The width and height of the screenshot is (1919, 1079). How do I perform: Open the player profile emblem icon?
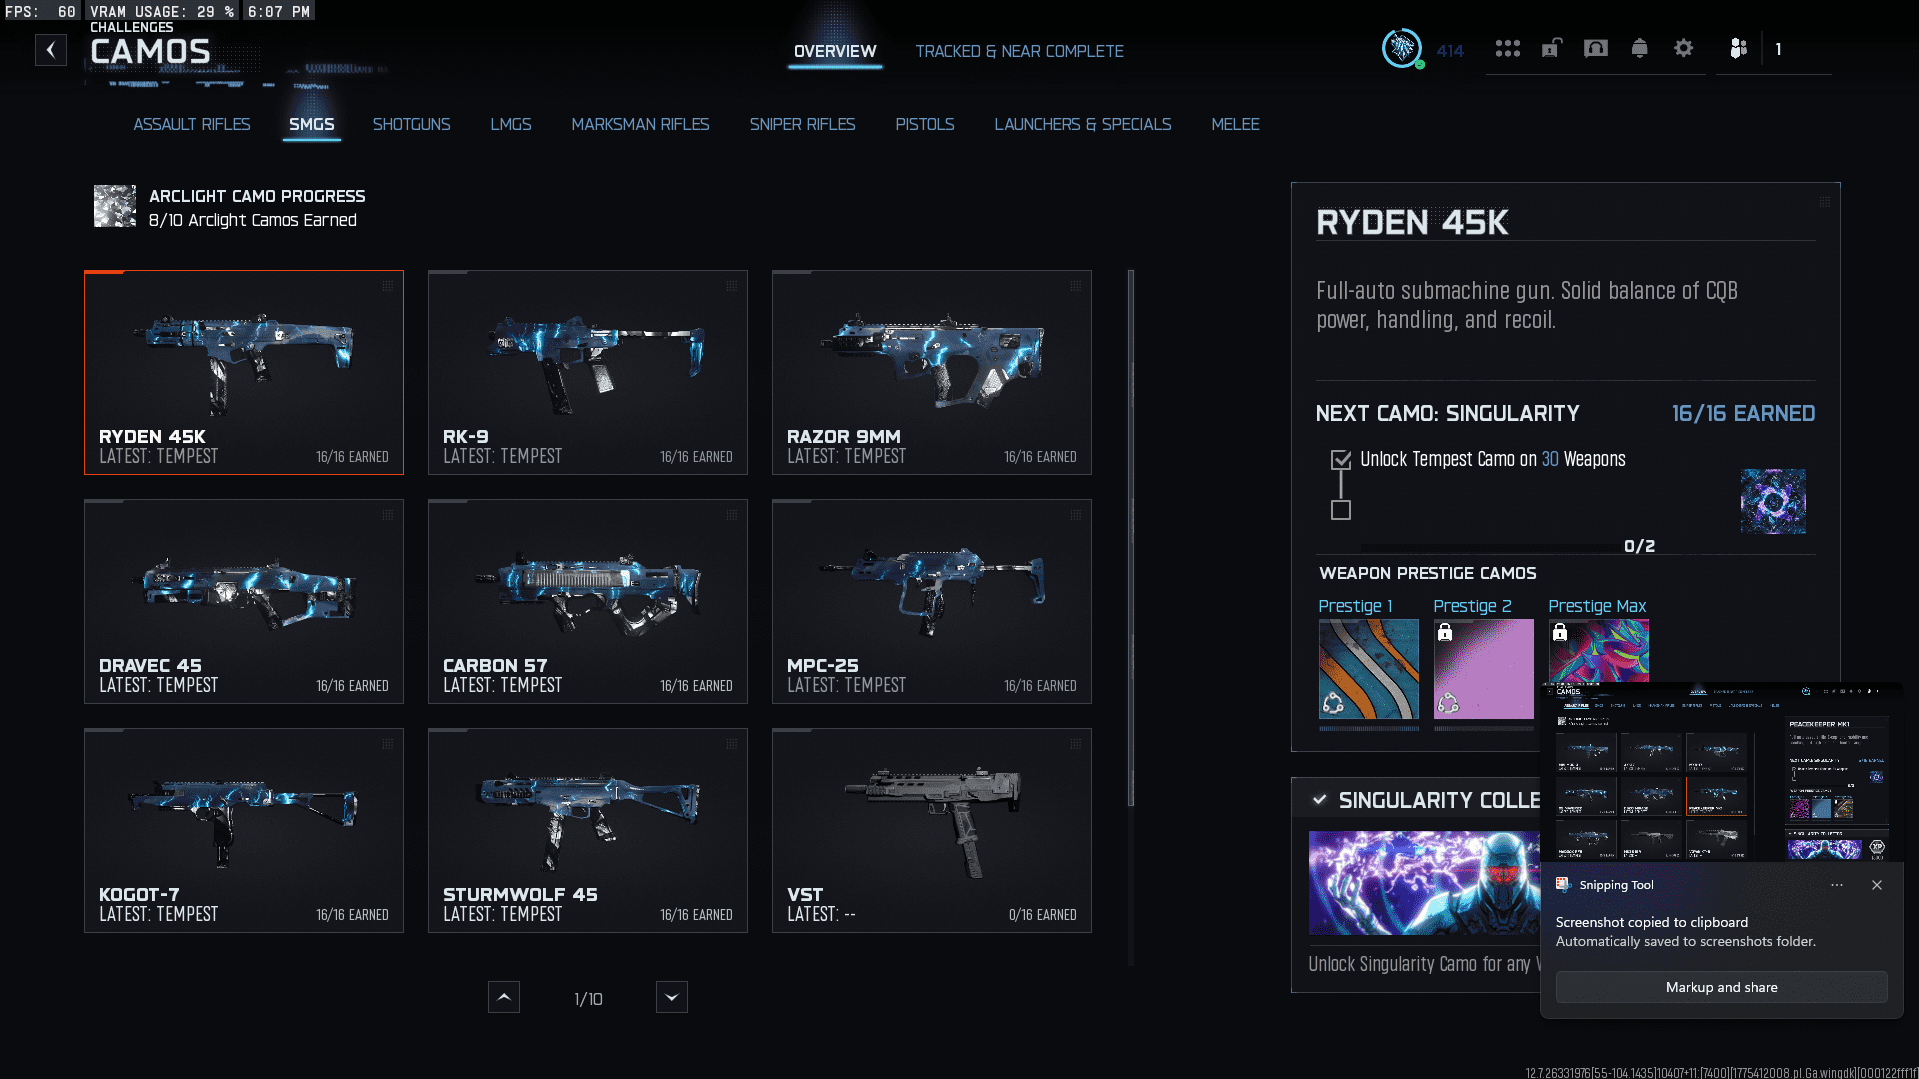(x=1402, y=48)
